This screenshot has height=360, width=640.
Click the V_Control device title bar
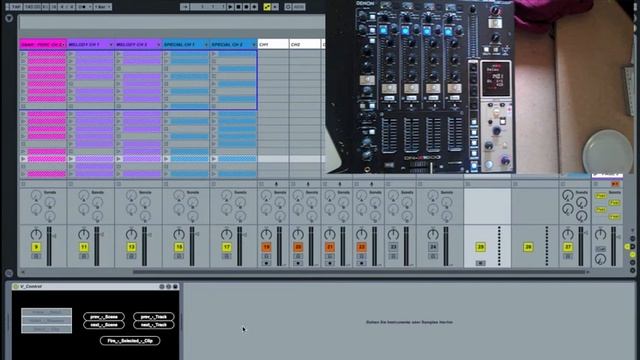(x=96, y=287)
